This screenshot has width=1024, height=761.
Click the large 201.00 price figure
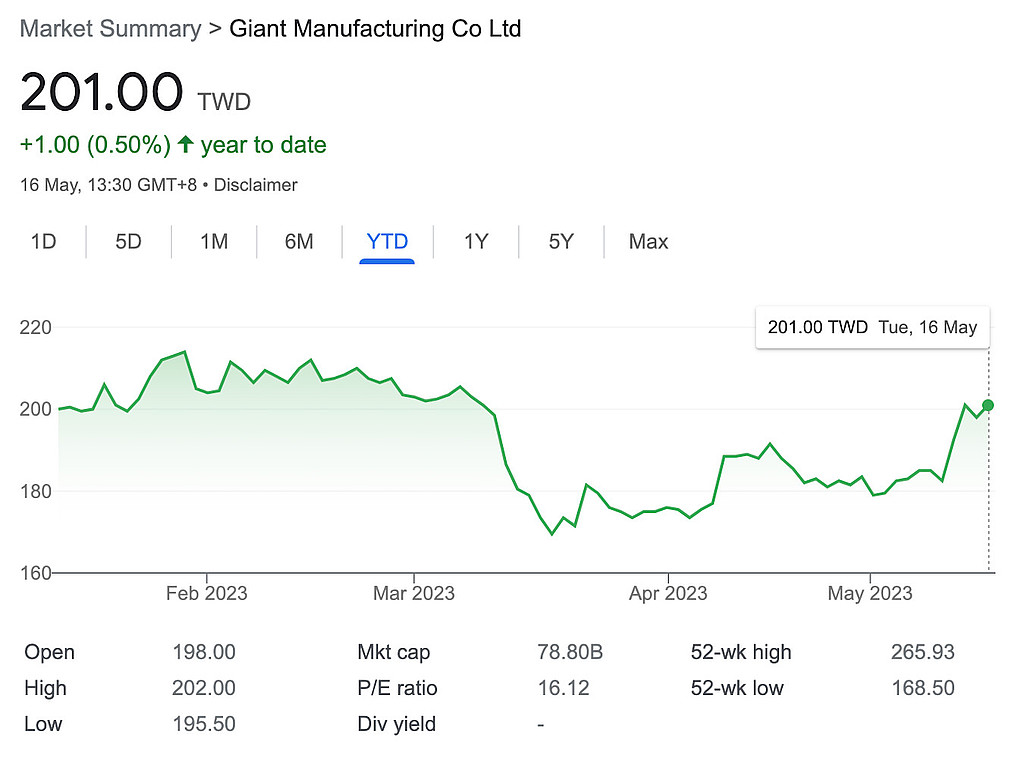tap(101, 93)
